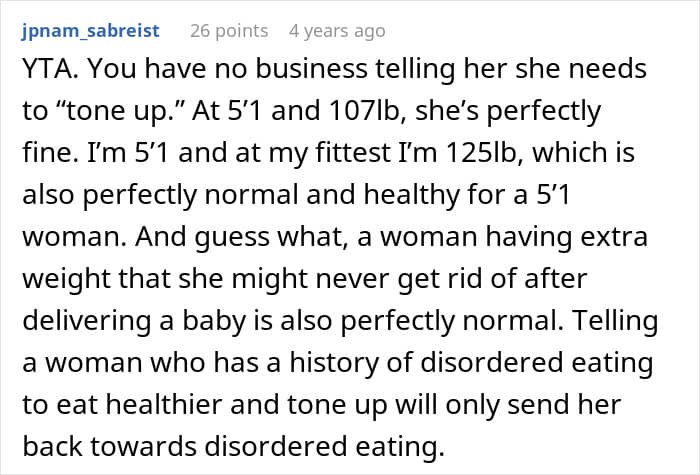Click the phrase "history of disordered eating"
The width and height of the screenshot is (700, 475).
pyautogui.click(x=471, y=362)
